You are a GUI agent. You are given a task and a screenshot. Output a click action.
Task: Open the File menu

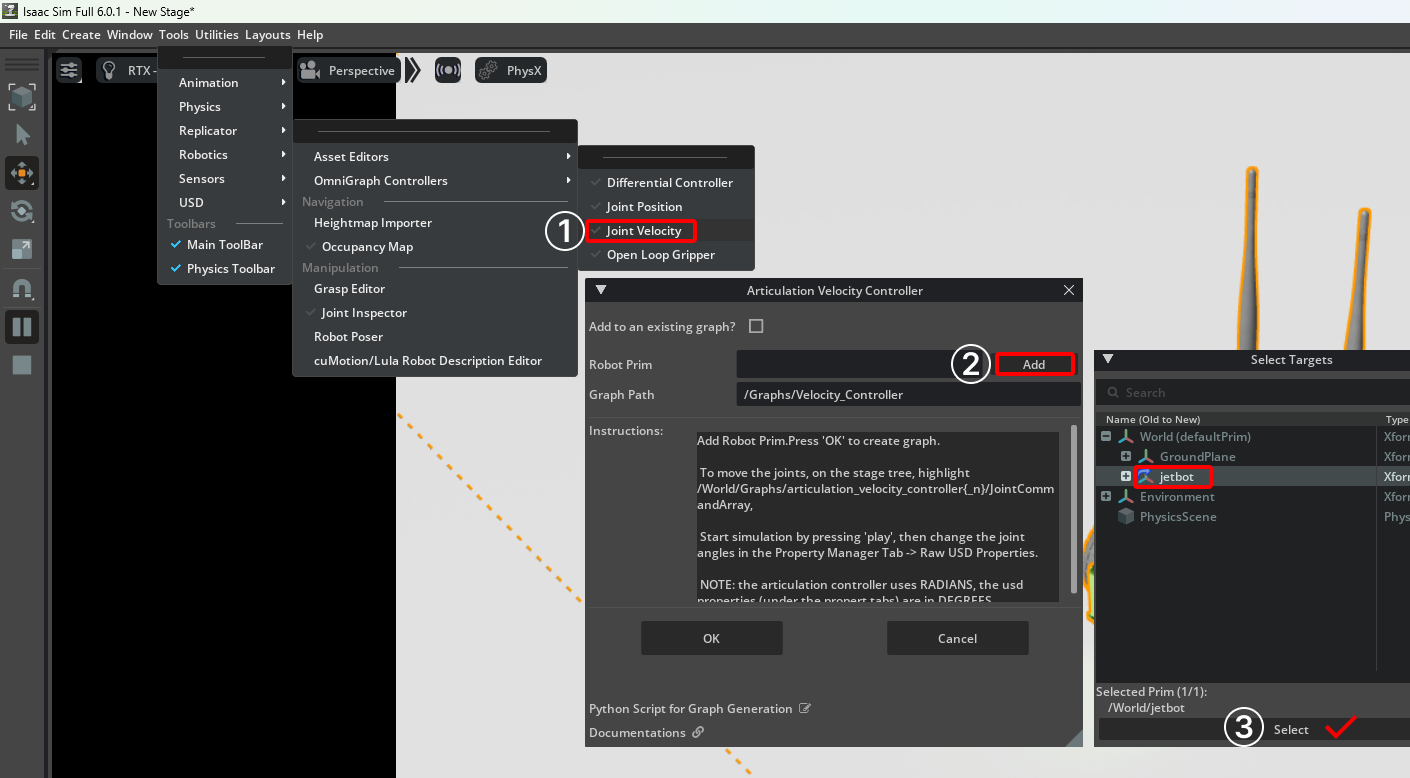click(18, 35)
